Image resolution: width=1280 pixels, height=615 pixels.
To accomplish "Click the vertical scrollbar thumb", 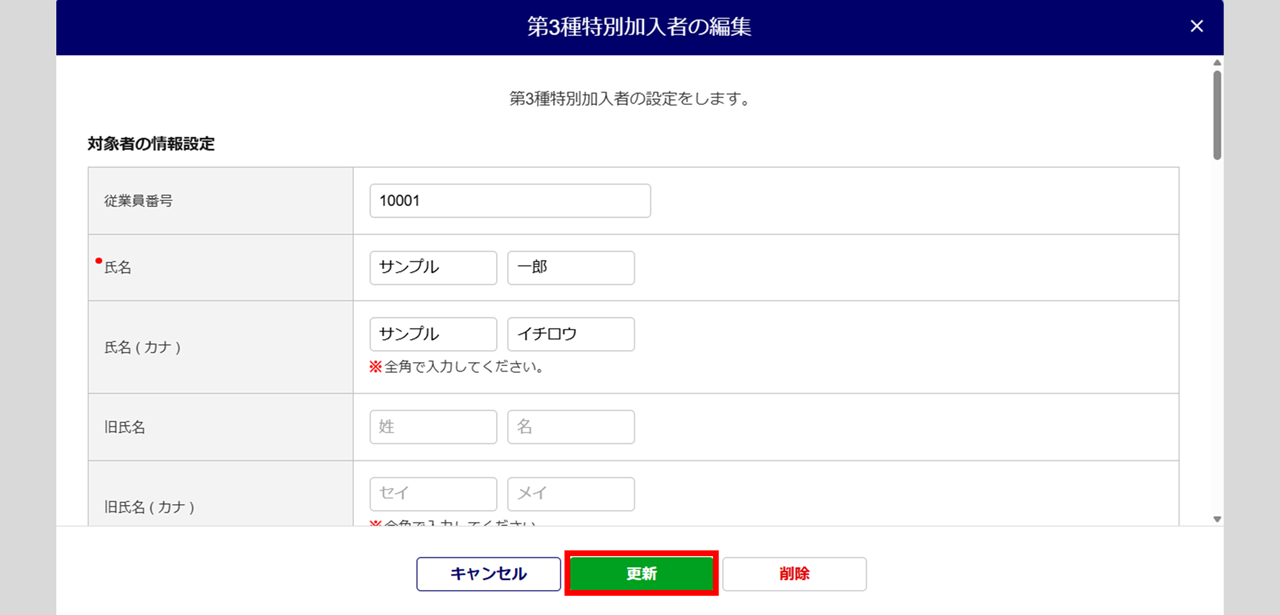I will (1217, 115).
